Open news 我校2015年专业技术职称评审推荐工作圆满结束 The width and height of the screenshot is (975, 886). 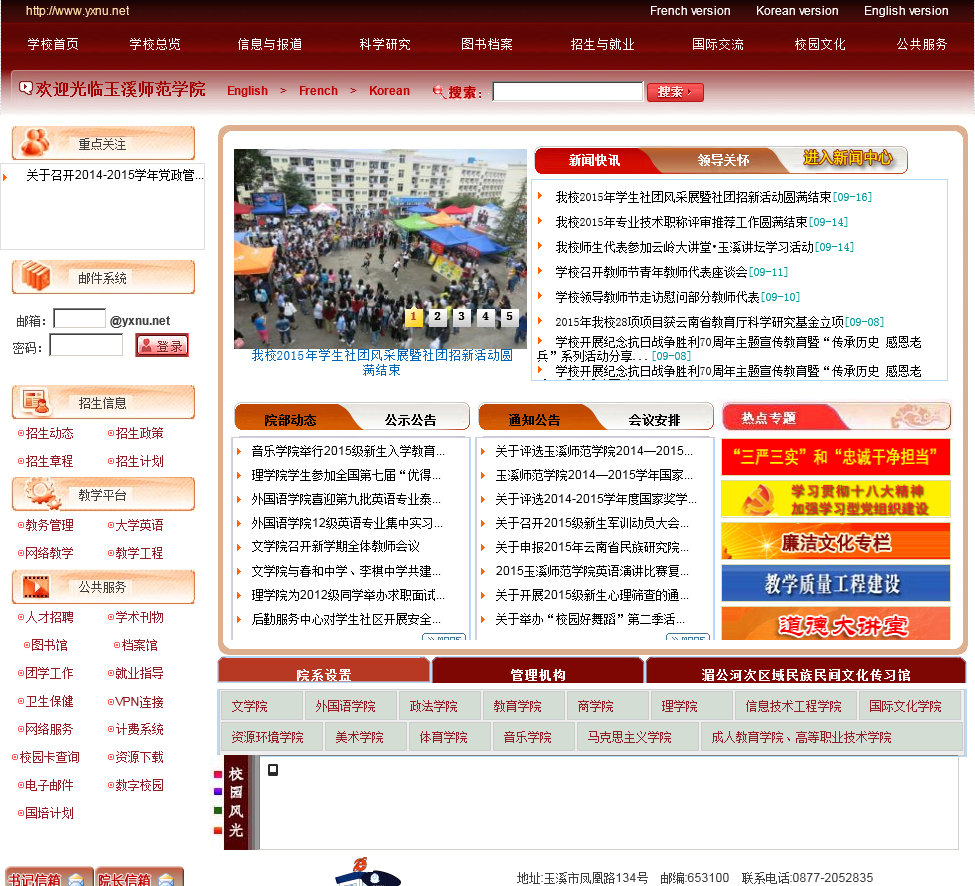(682, 222)
